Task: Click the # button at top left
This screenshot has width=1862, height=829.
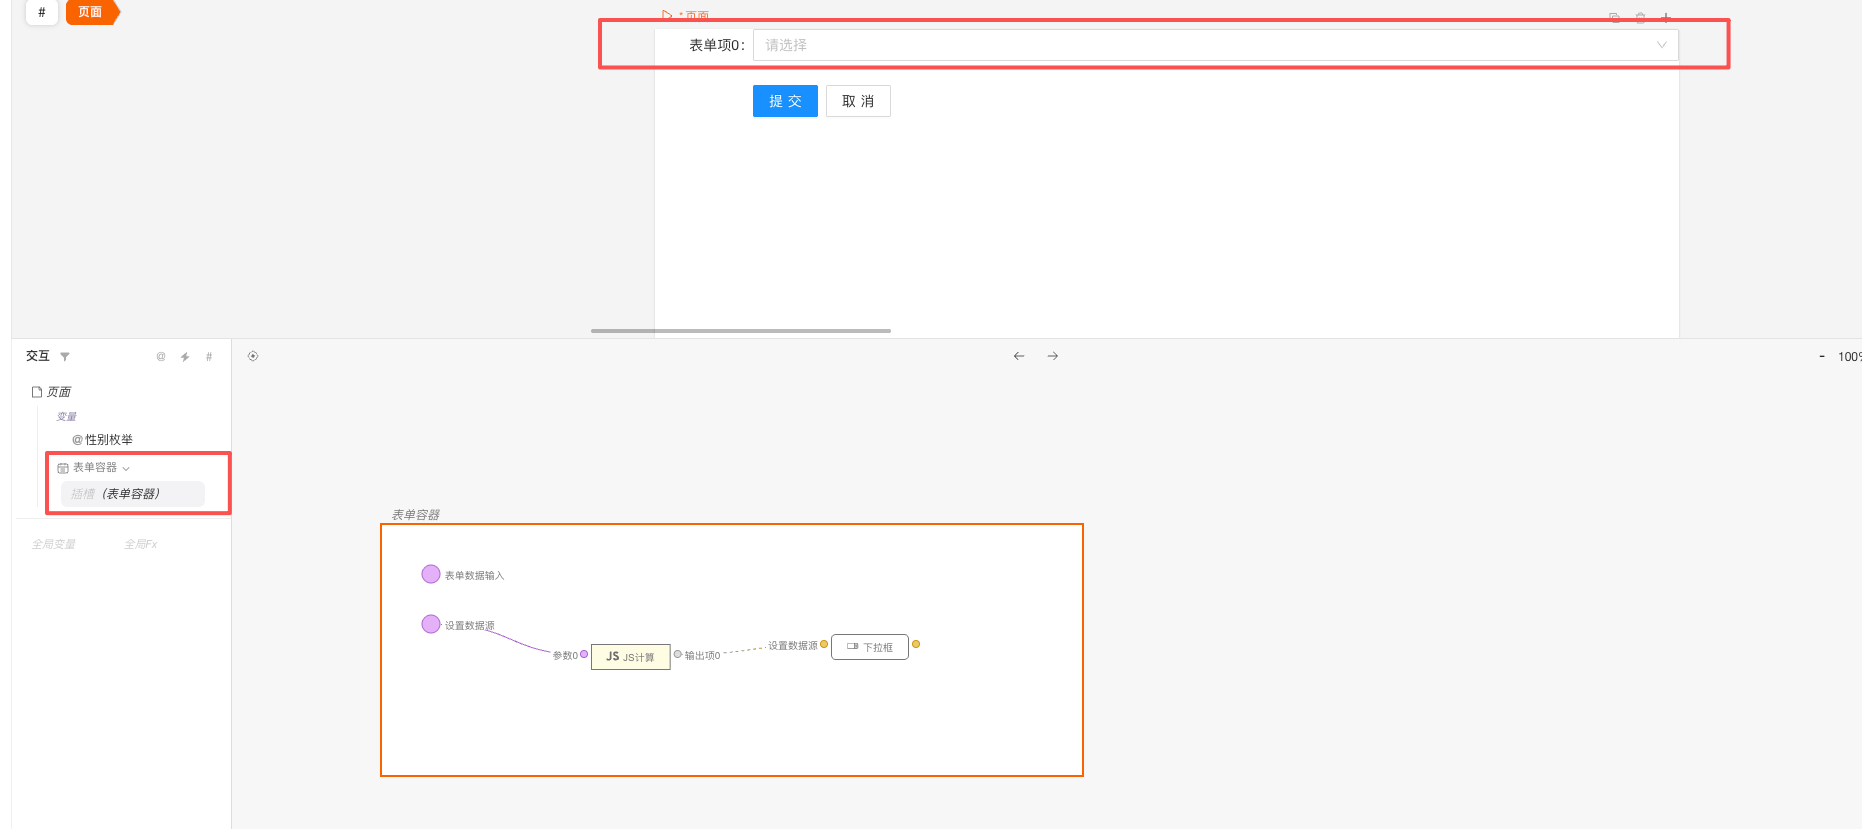Action: click(x=41, y=12)
